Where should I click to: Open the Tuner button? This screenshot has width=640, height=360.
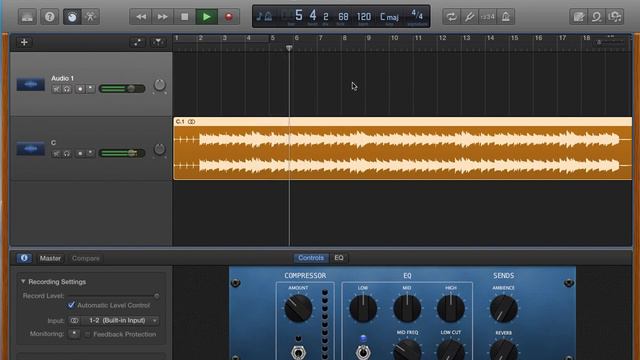(469, 17)
